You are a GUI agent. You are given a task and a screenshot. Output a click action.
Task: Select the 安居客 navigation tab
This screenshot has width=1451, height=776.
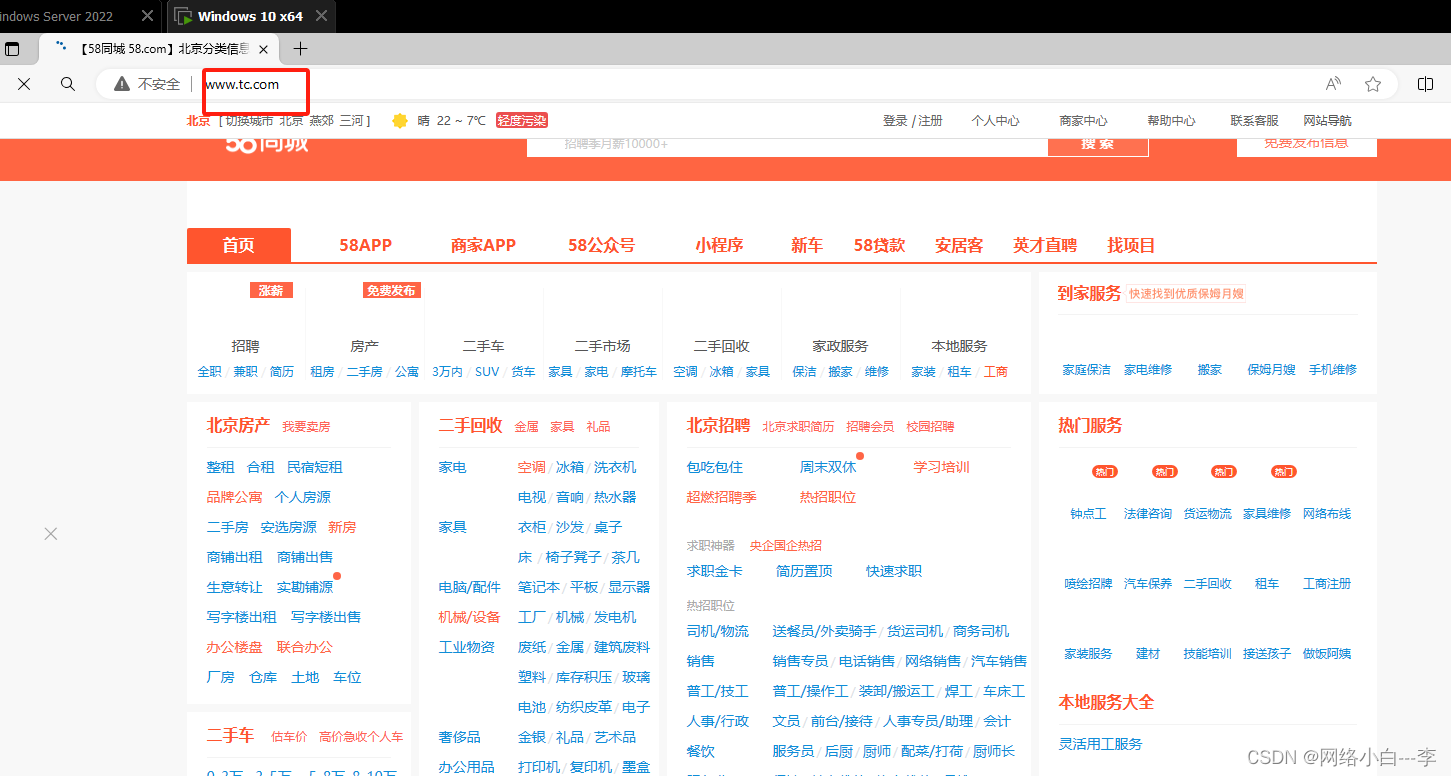tap(959, 245)
